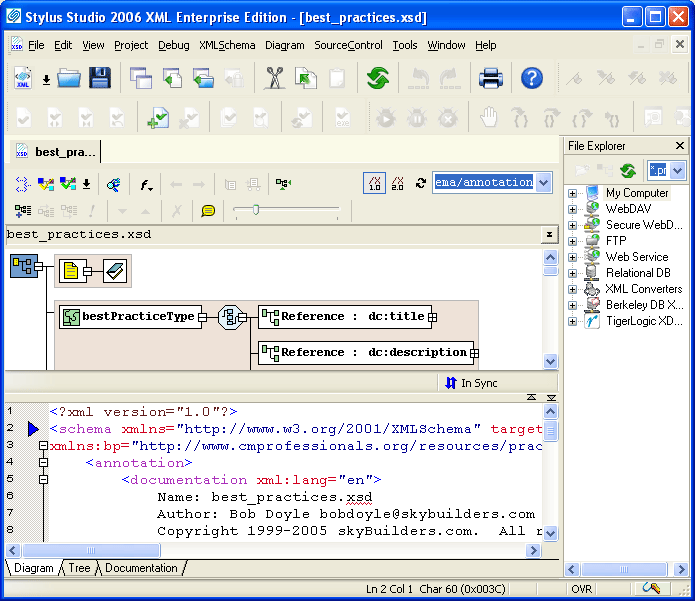Switch to the Documentation tab
Image resolution: width=695 pixels, height=601 pixels.
click(x=141, y=568)
